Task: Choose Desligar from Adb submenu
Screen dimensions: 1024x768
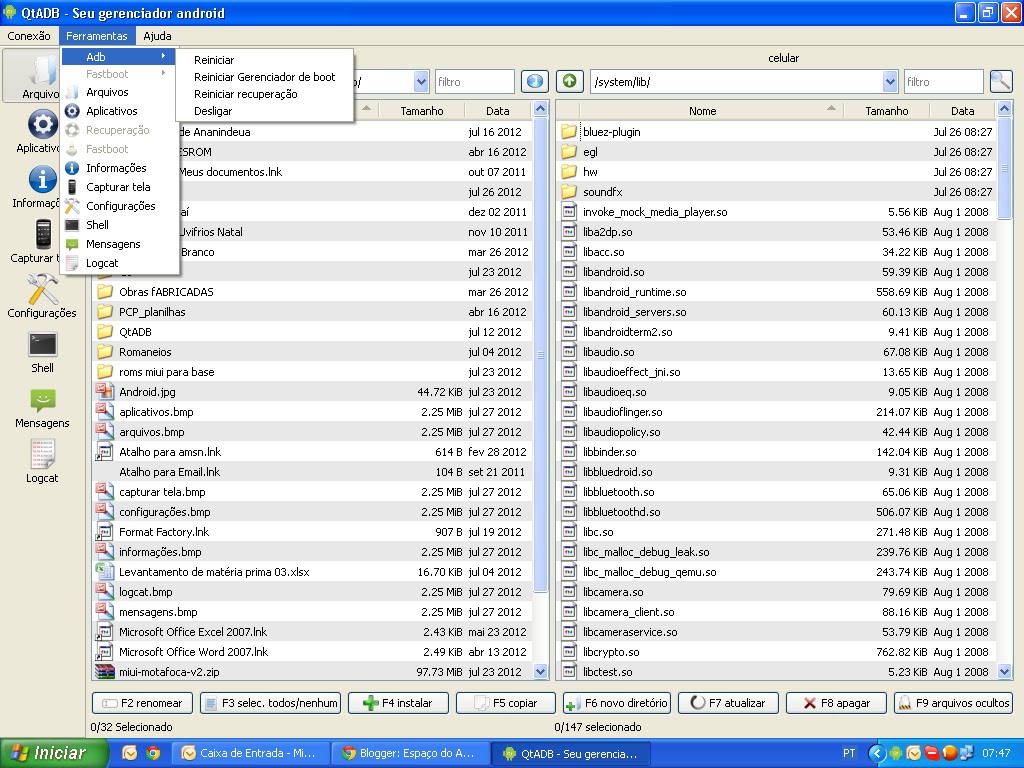Action: click(213, 111)
